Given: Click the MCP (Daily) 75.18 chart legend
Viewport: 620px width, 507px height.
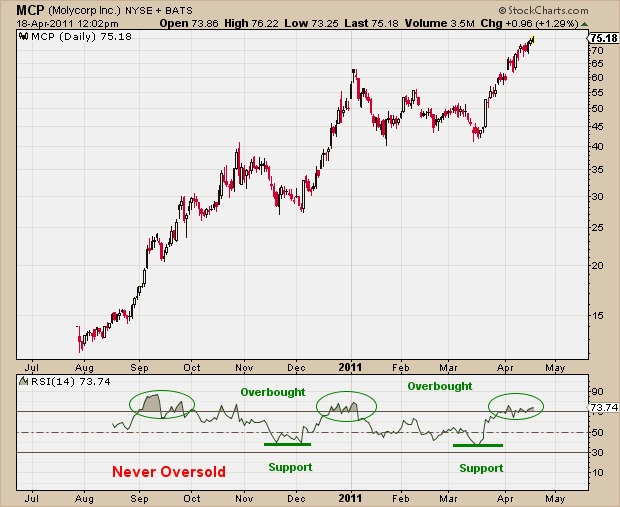Looking at the screenshot, I should 81,37.
